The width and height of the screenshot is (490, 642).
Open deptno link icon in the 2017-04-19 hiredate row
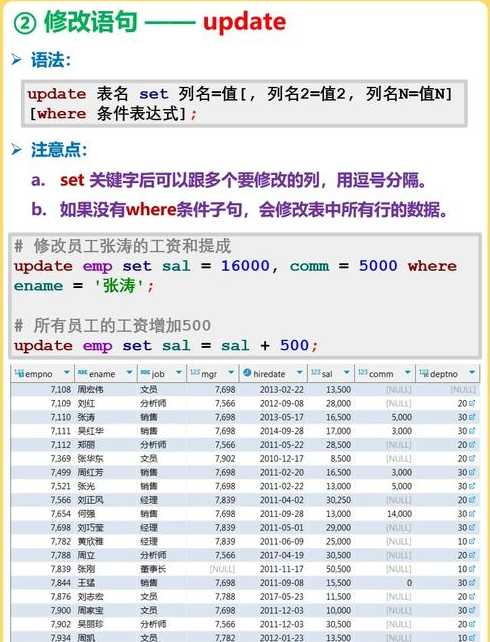[472, 555]
